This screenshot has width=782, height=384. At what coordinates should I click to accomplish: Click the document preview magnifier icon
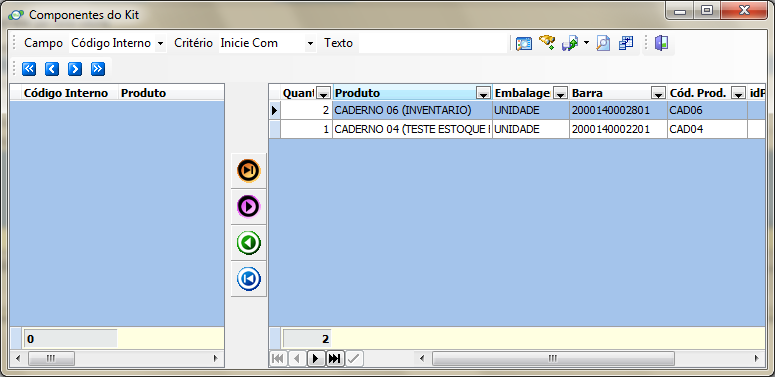click(x=603, y=43)
